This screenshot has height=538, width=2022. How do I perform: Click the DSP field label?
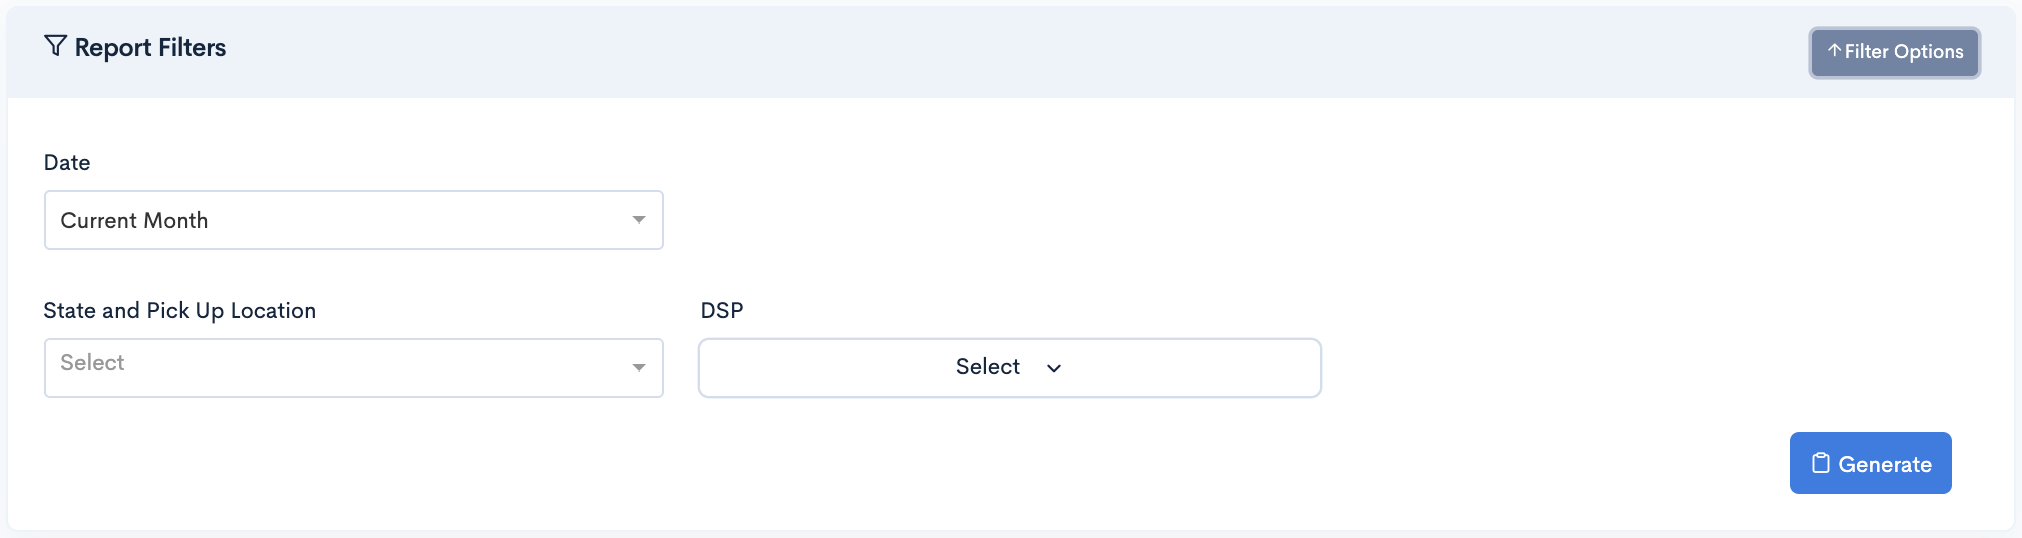722,310
